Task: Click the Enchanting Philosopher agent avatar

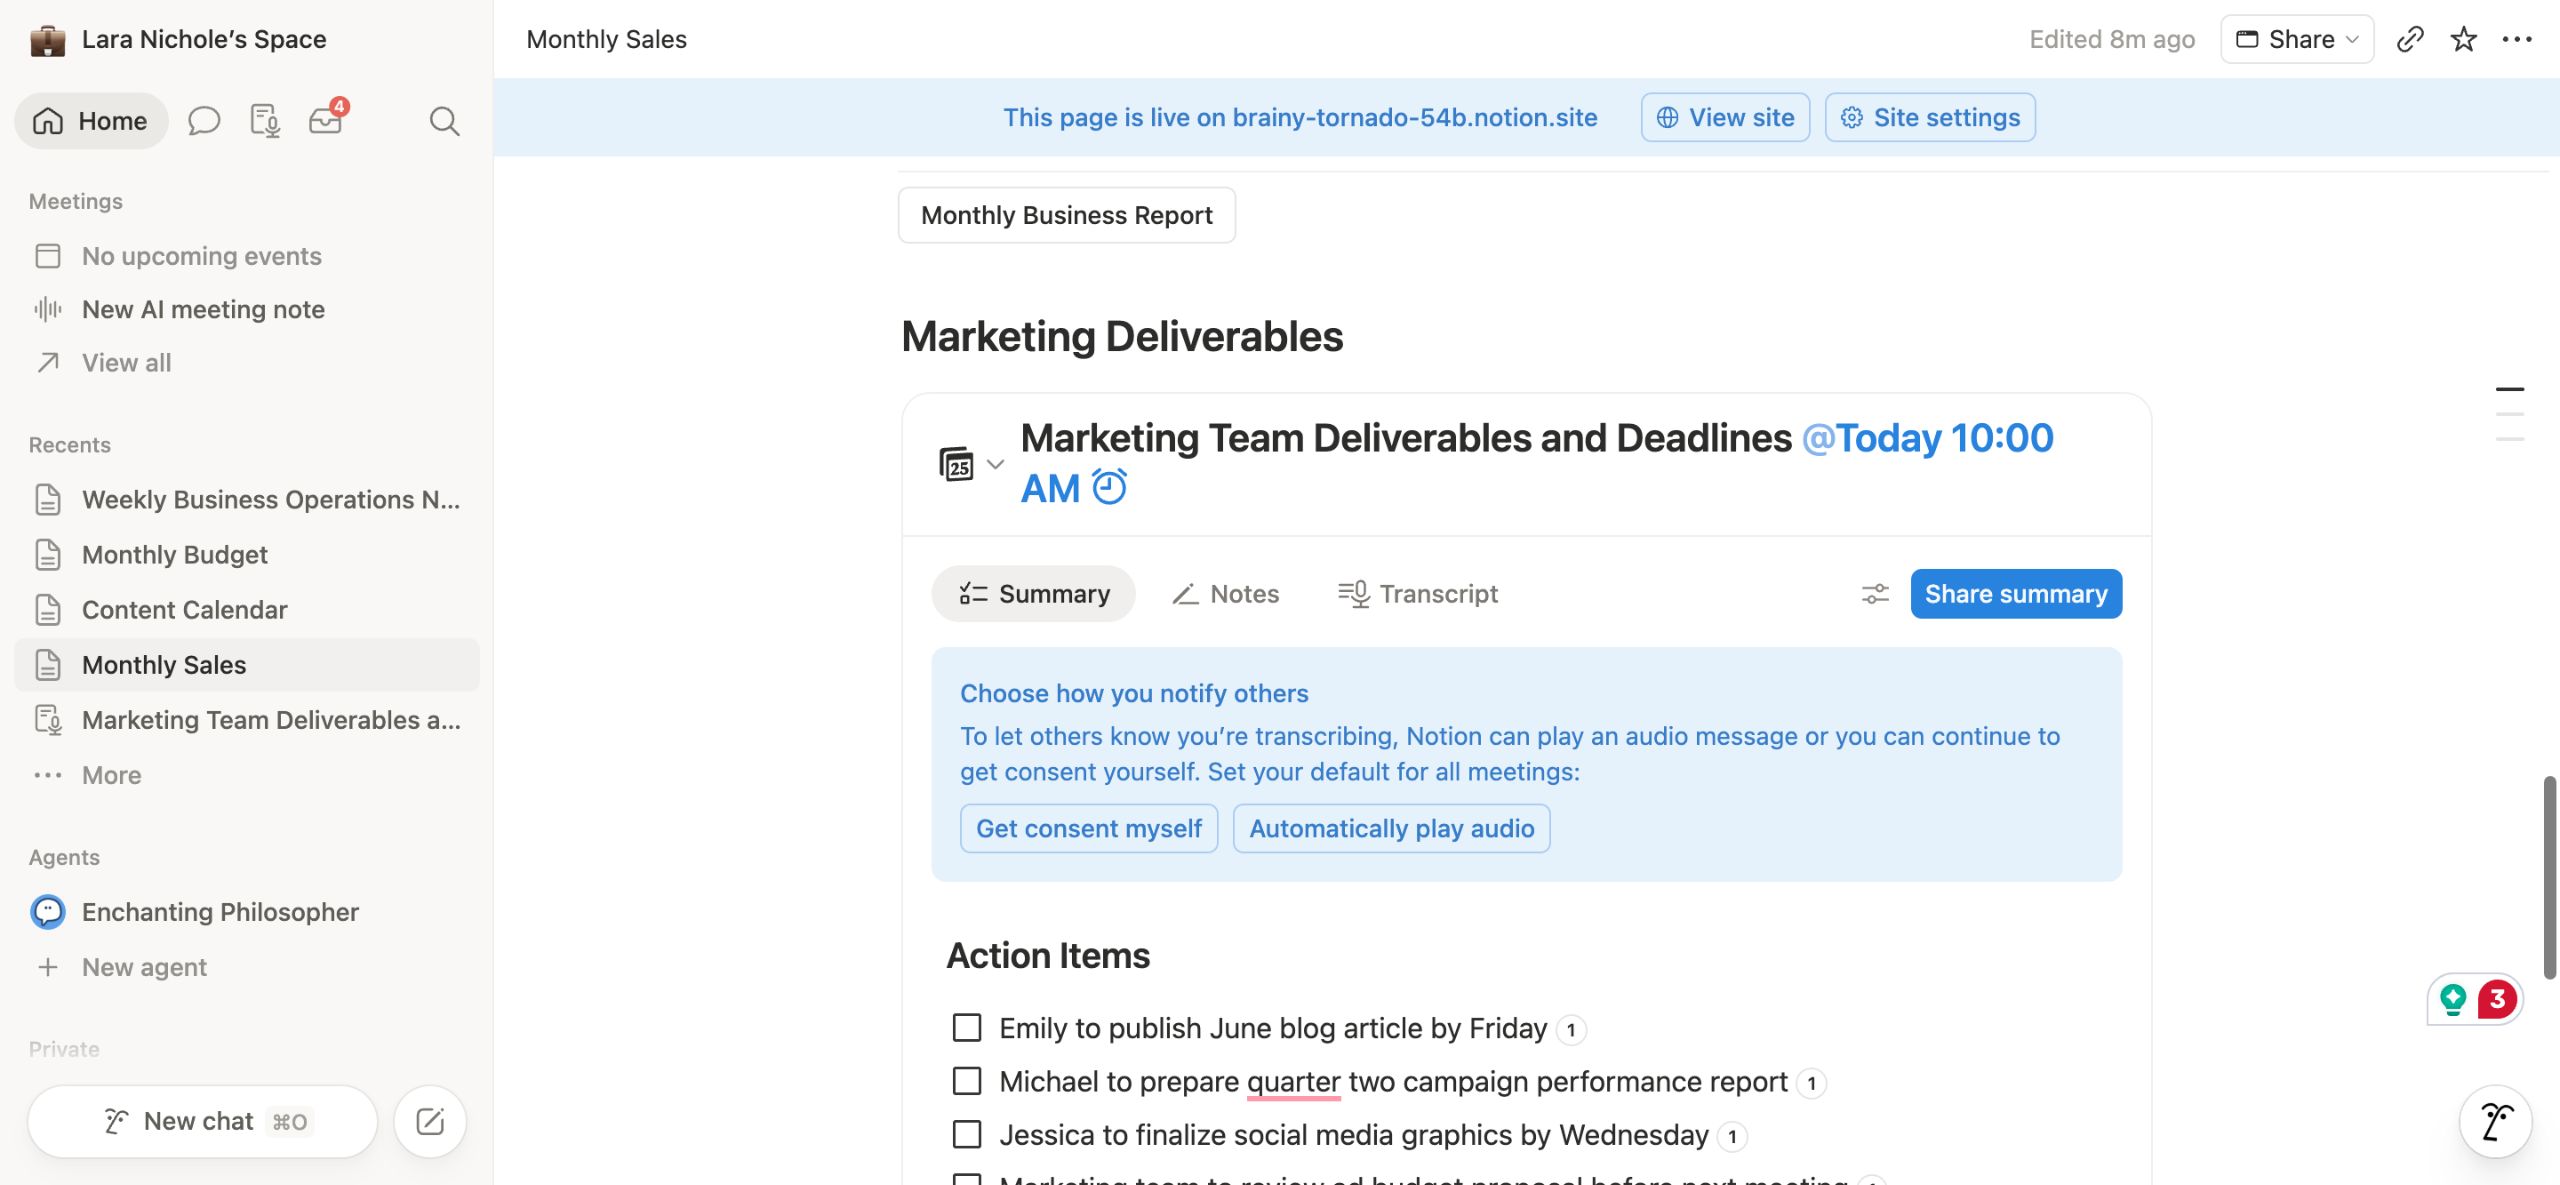Action: (x=48, y=911)
